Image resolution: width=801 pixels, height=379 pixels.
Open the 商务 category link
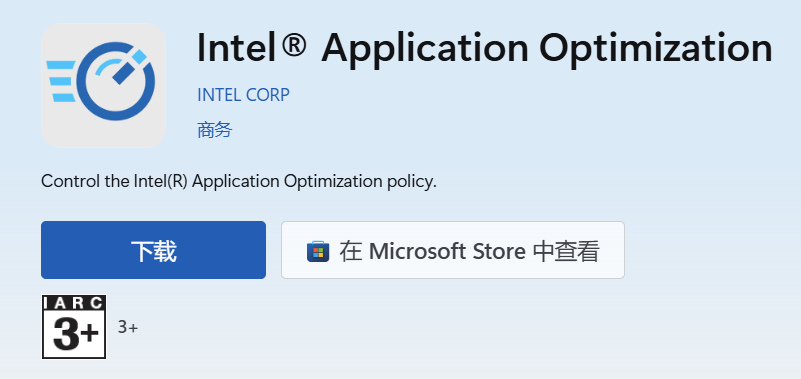(x=215, y=130)
